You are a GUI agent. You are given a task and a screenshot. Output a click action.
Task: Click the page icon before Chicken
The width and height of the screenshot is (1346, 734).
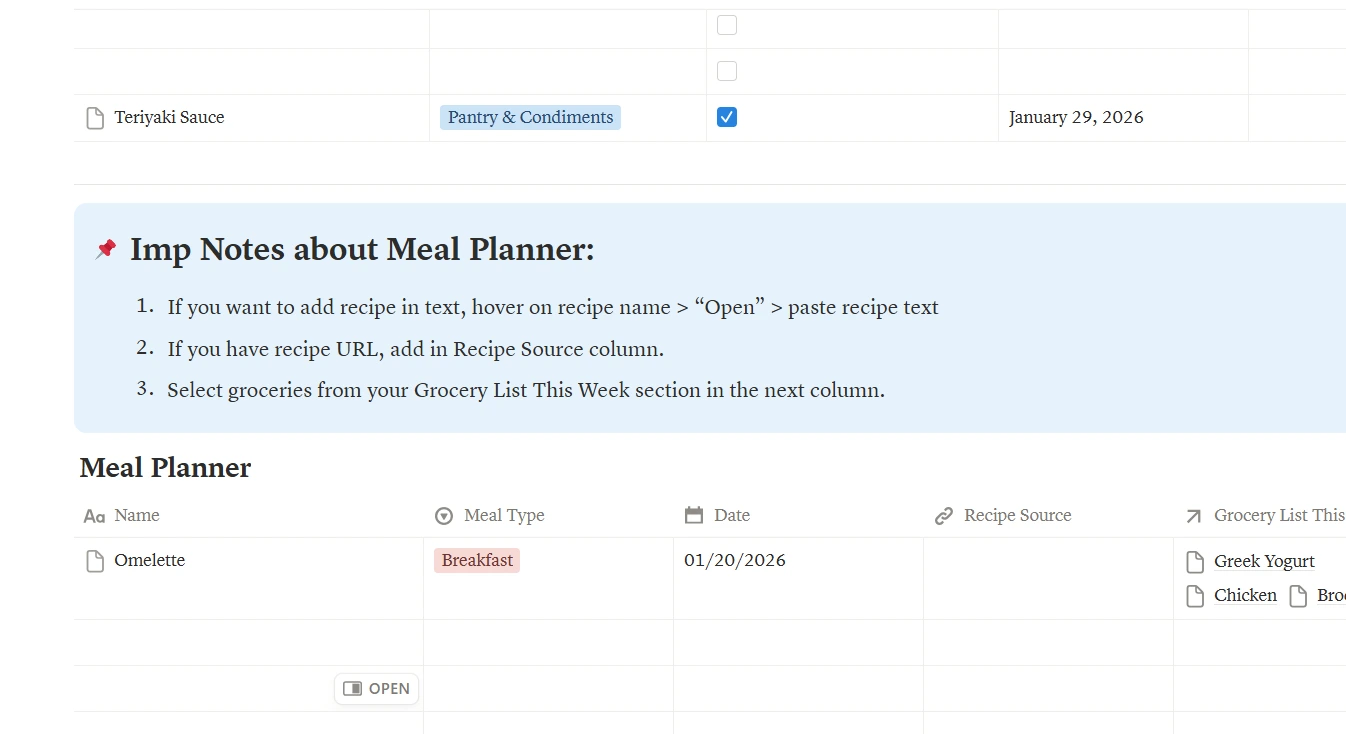pos(1195,595)
